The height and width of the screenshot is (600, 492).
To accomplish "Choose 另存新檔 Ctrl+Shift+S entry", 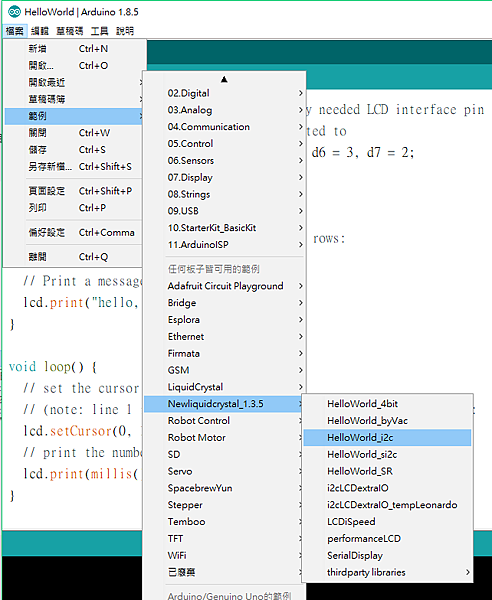I will click(x=73, y=166).
